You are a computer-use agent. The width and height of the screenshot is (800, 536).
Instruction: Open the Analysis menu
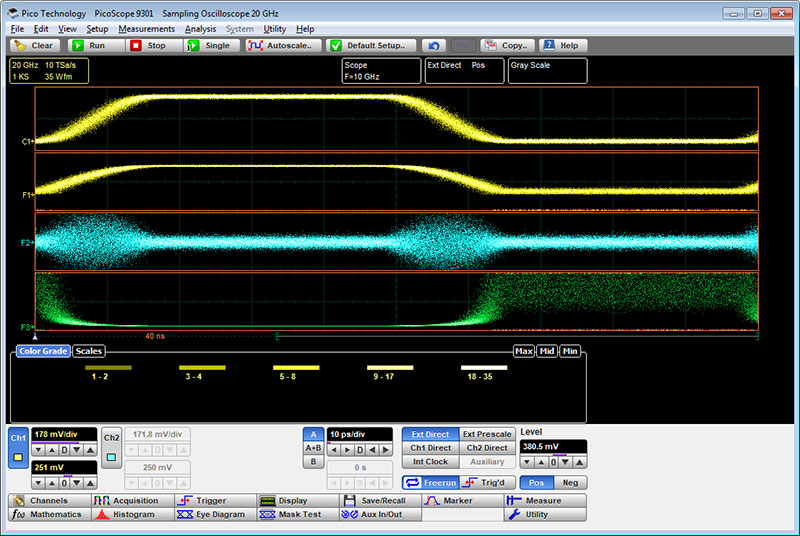pos(200,29)
